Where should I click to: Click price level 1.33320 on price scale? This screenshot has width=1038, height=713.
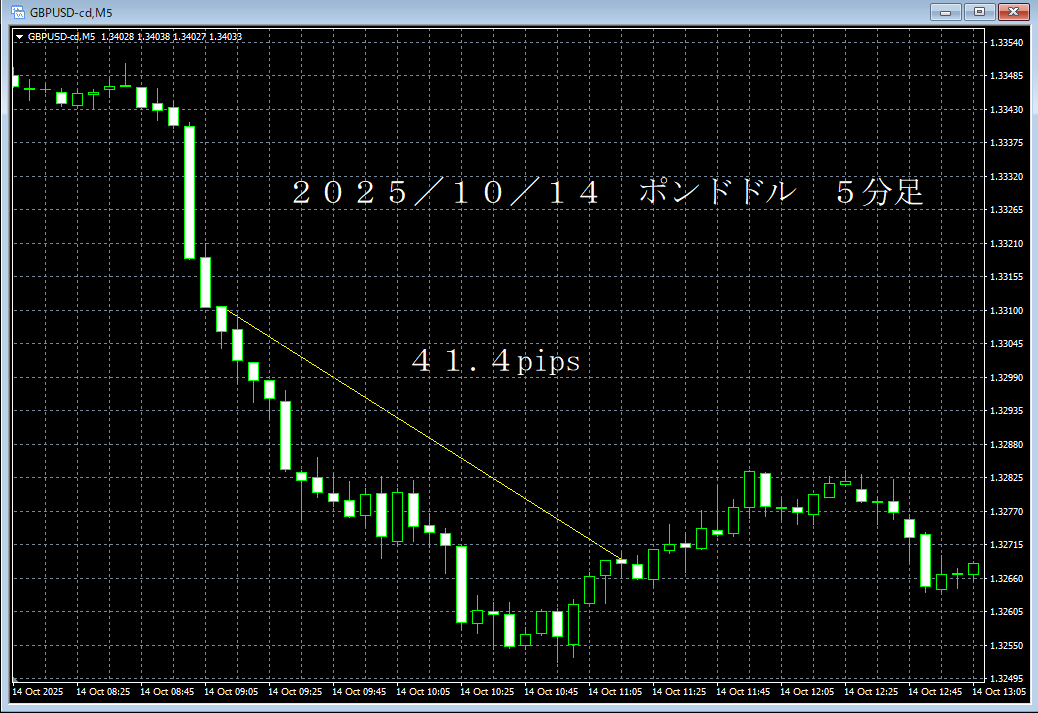[x=1006, y=177]
